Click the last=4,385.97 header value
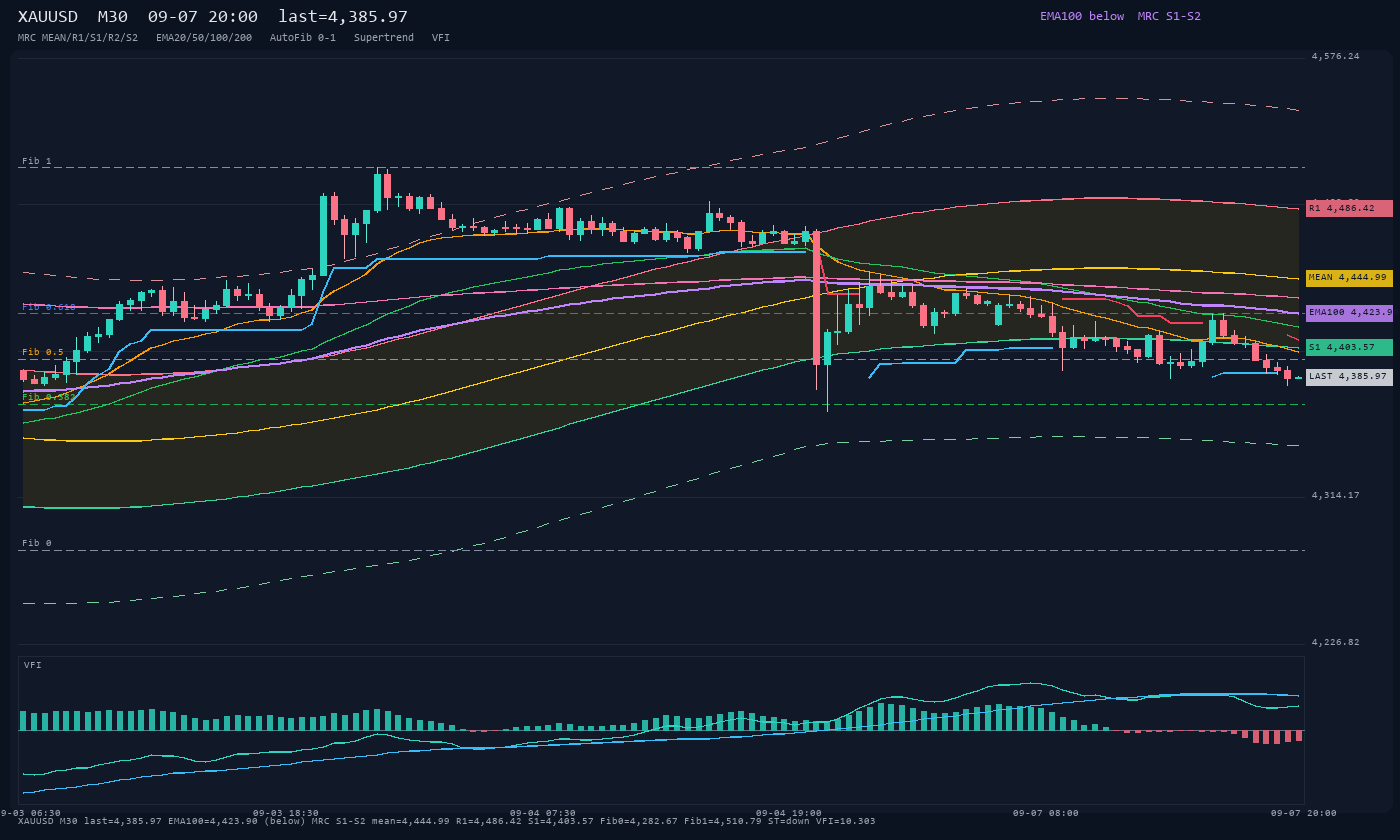The height and width of the screenshot is (840, 1400). point(343,17)
